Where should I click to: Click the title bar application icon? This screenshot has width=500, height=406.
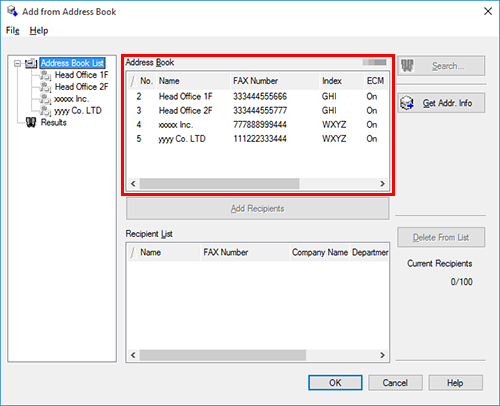point(12,11)
